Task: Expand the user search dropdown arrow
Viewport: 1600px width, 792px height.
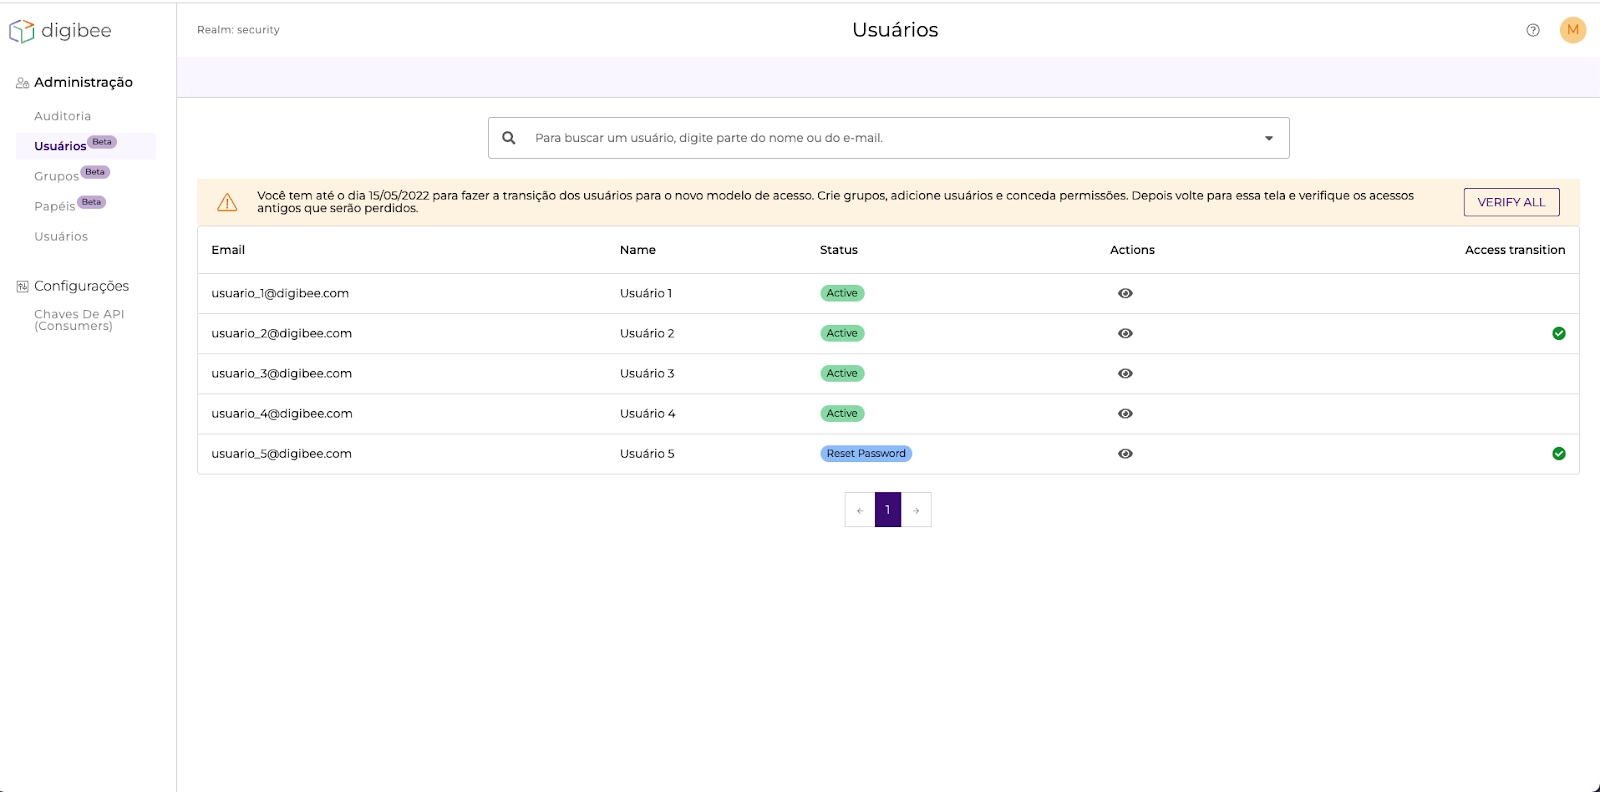Action: [1269, 138]
